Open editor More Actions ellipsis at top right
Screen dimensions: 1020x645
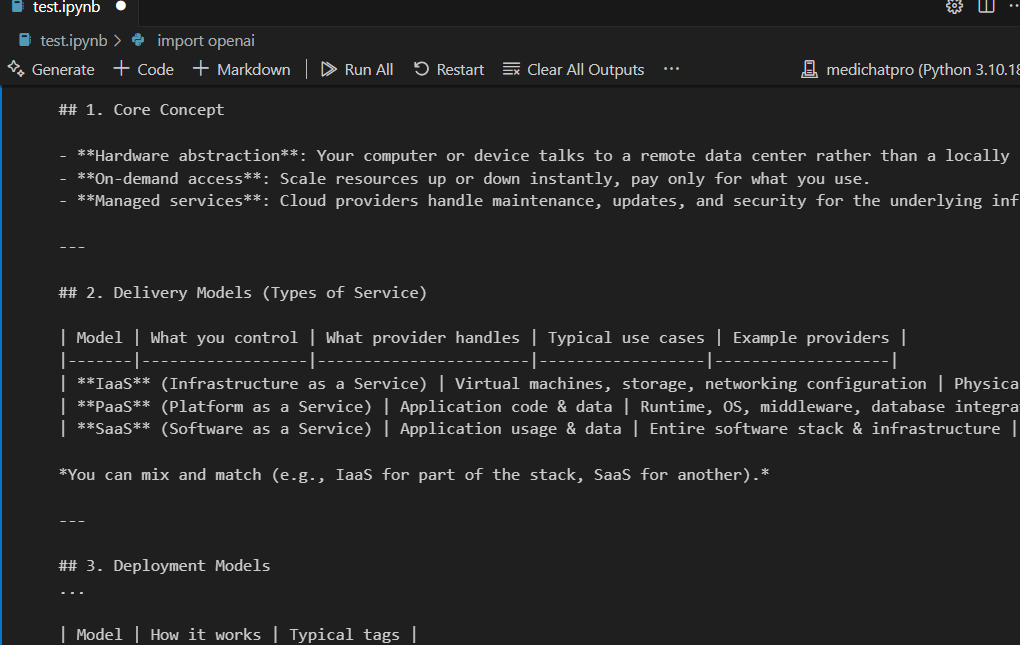point(1014,7)
